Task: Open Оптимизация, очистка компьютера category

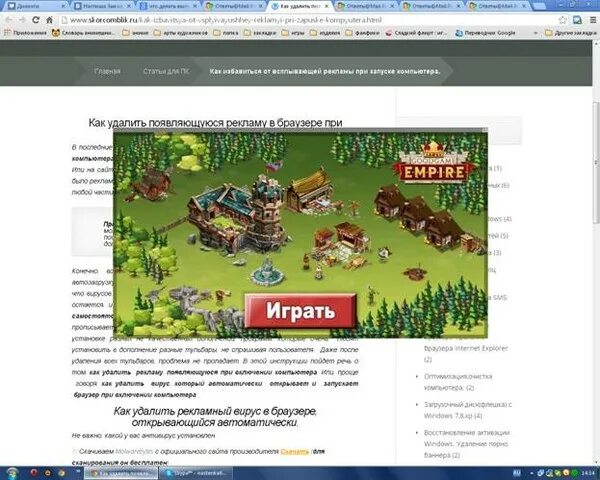Action: tap(458, 382)
